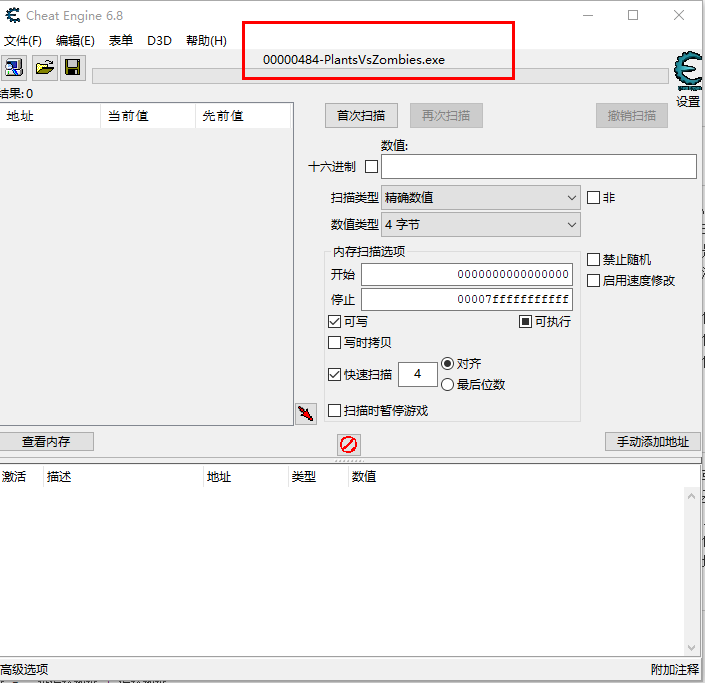
Task: Toggle 禁止随机 checkbox
Action: tap(593, 259)
